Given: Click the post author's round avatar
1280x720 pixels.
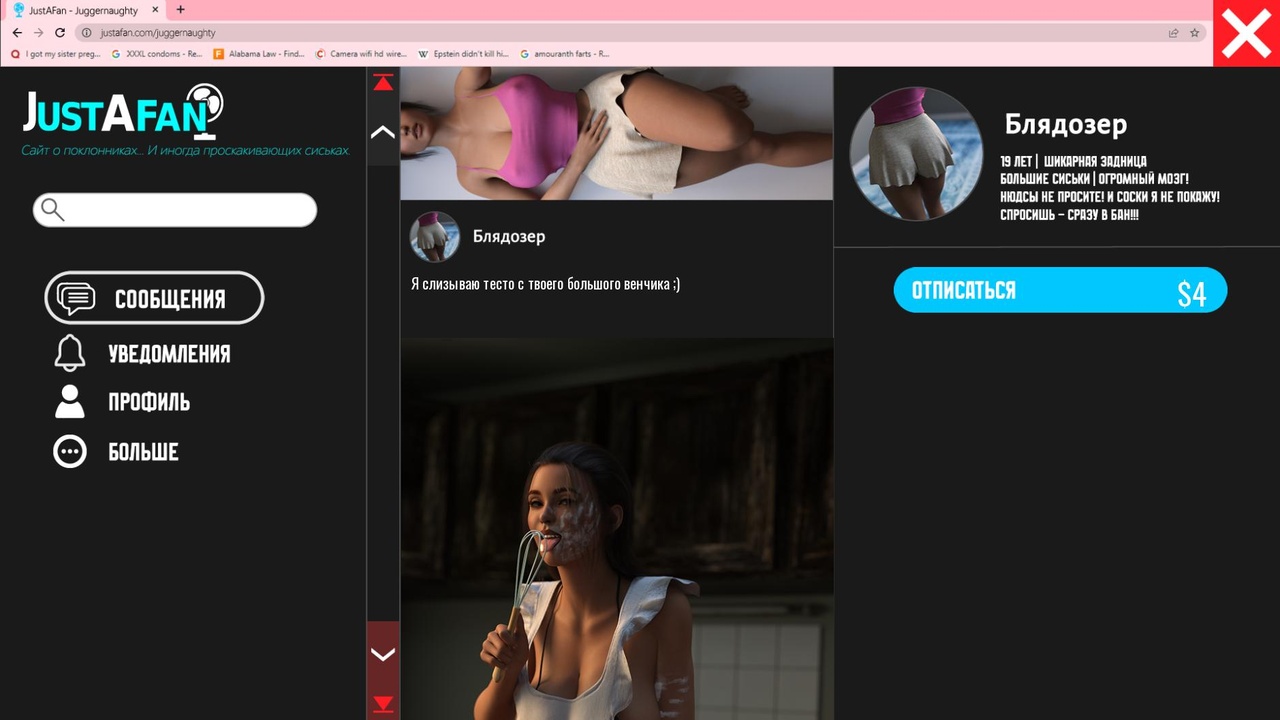Looking at the screenshot, I should tap(435, 237).
